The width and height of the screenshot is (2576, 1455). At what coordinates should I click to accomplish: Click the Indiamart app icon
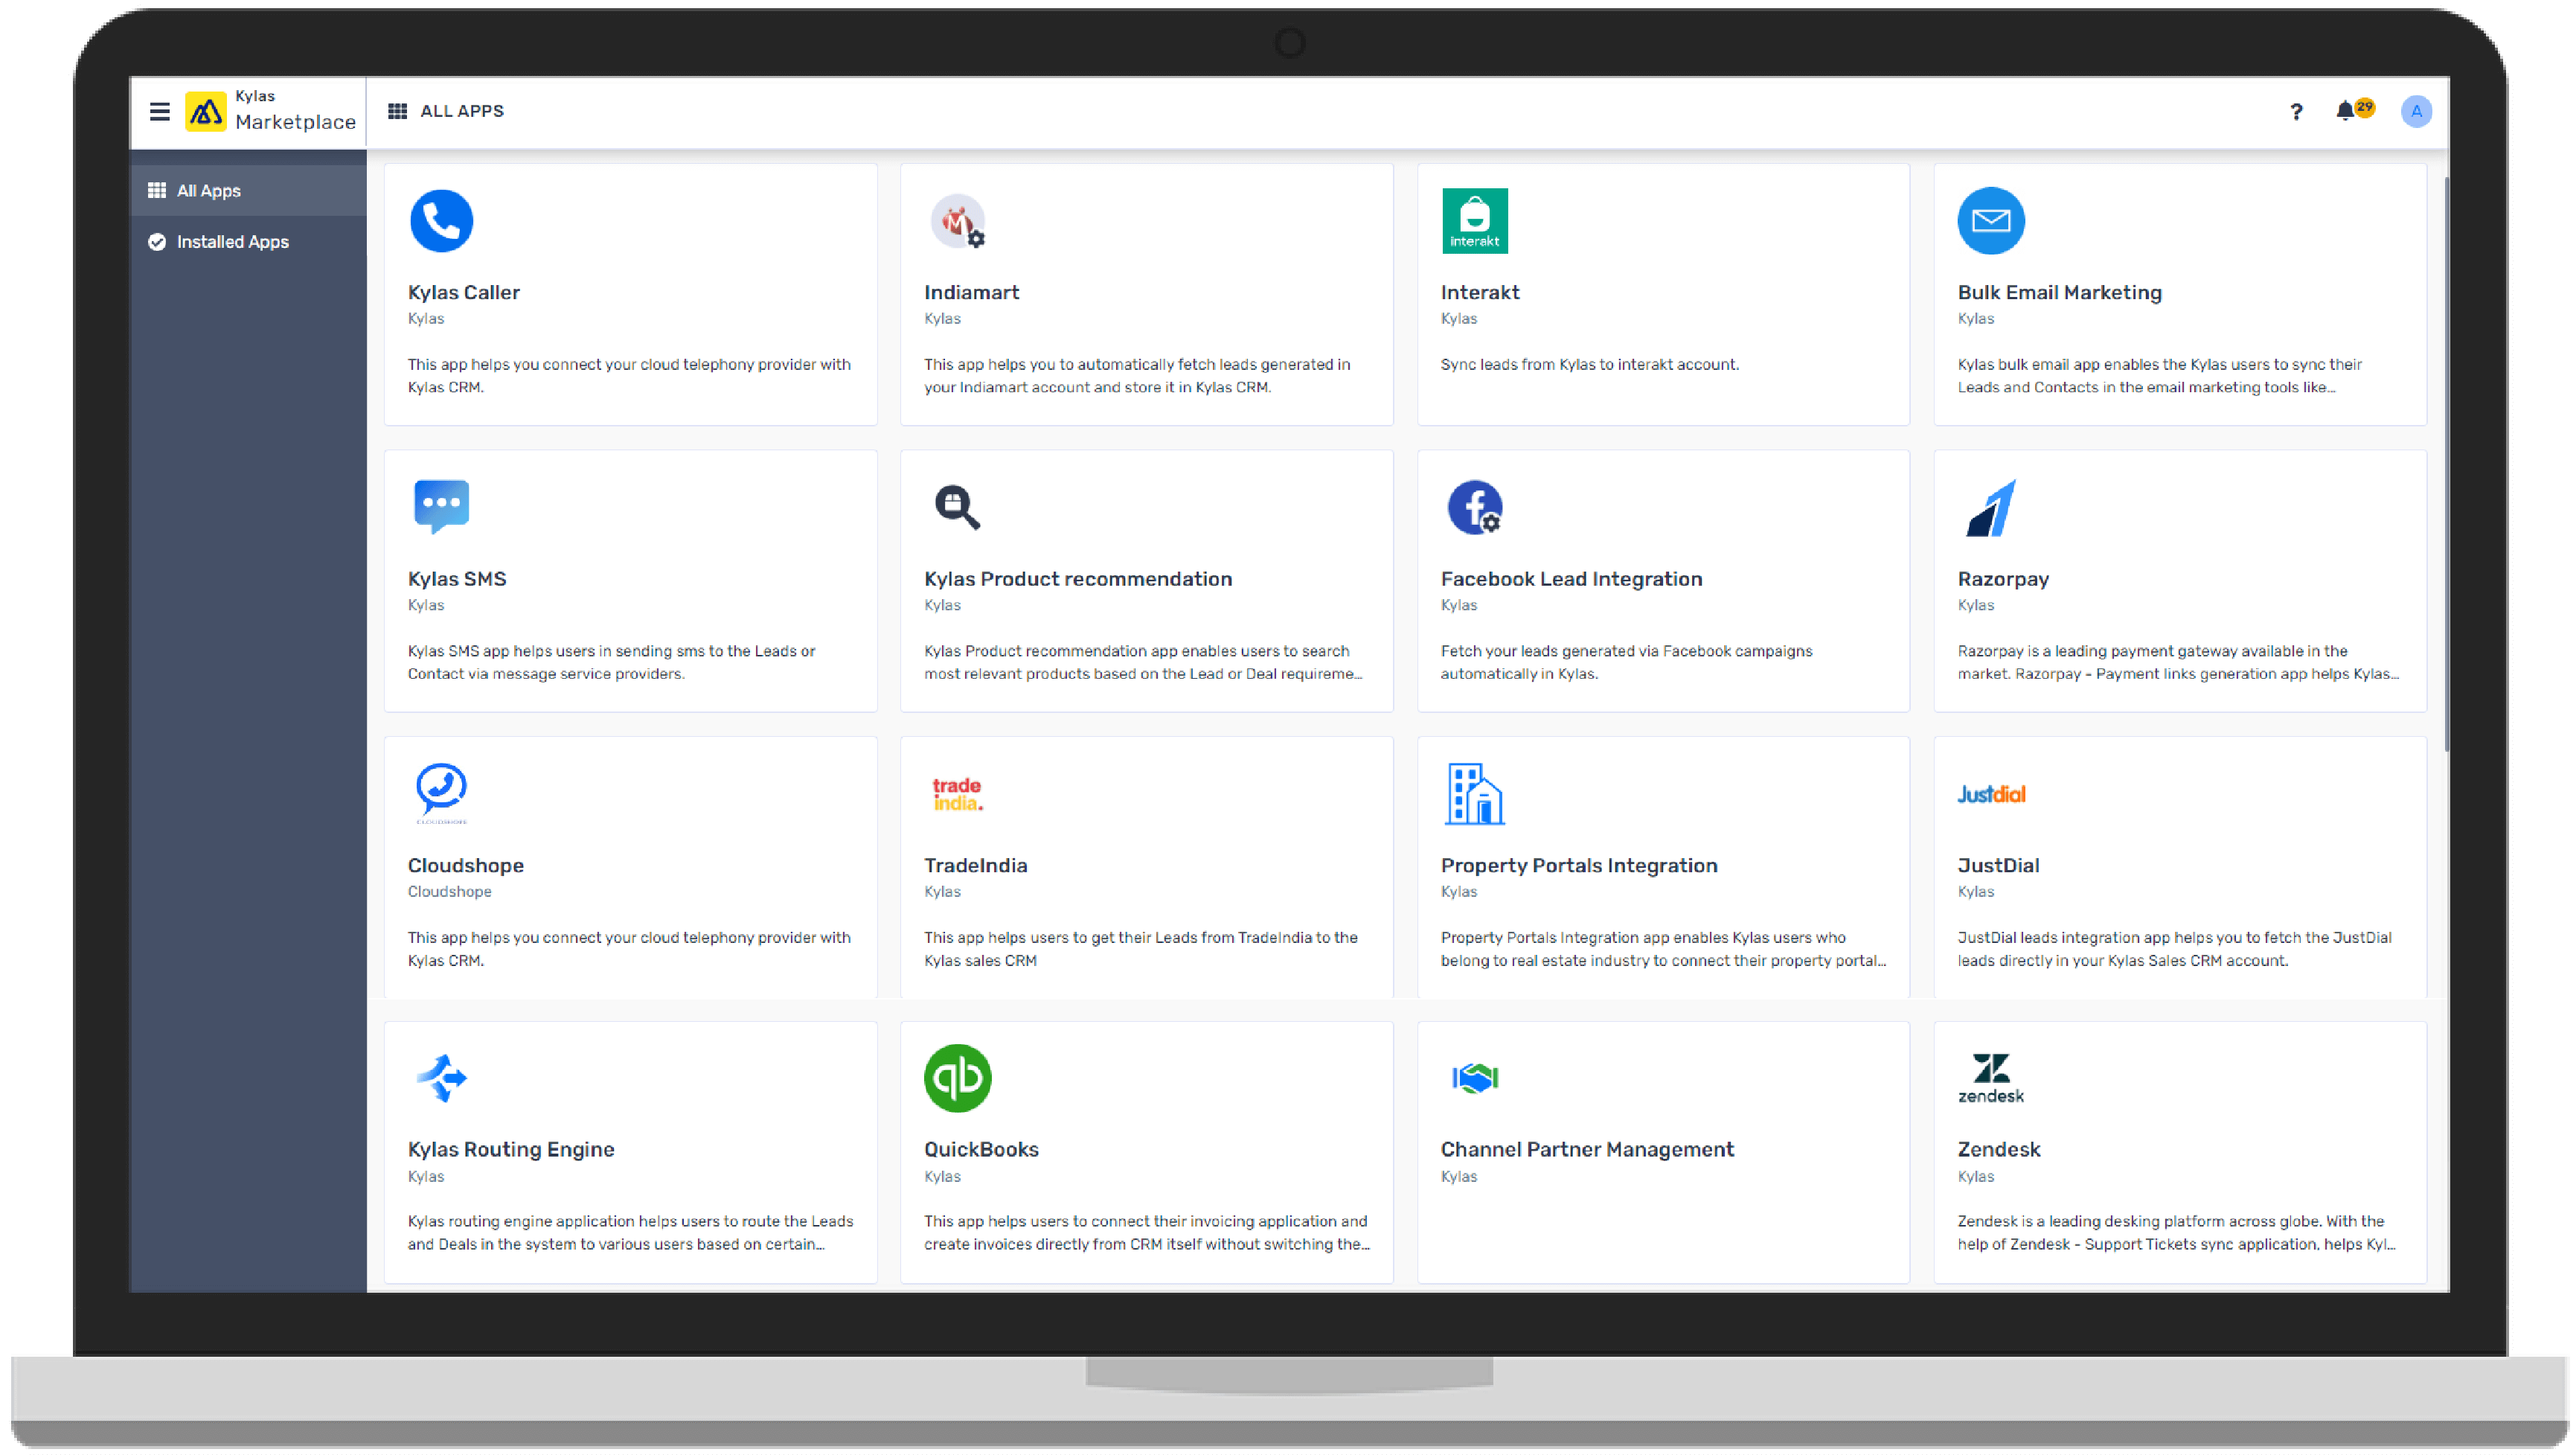click(x=957, y=221)
